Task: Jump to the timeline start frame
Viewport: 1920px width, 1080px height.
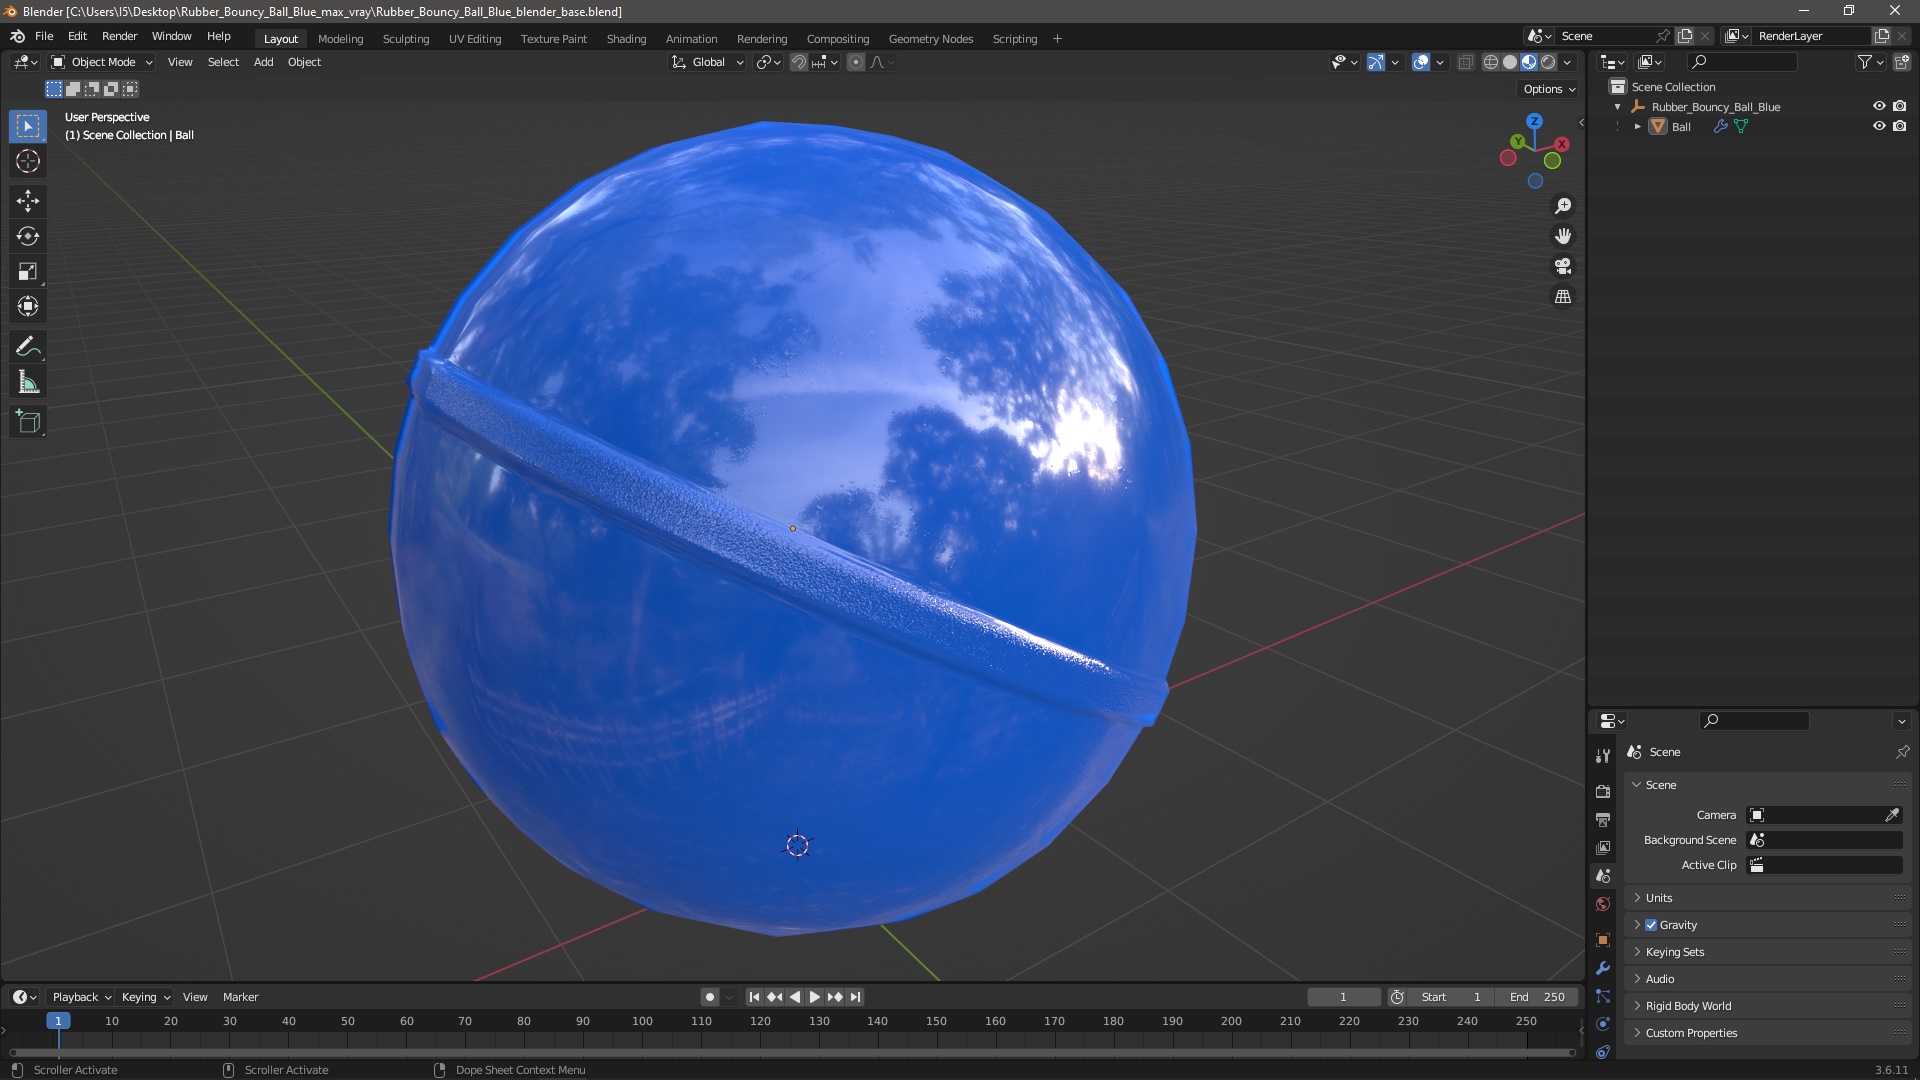Action: pos(754,997)
